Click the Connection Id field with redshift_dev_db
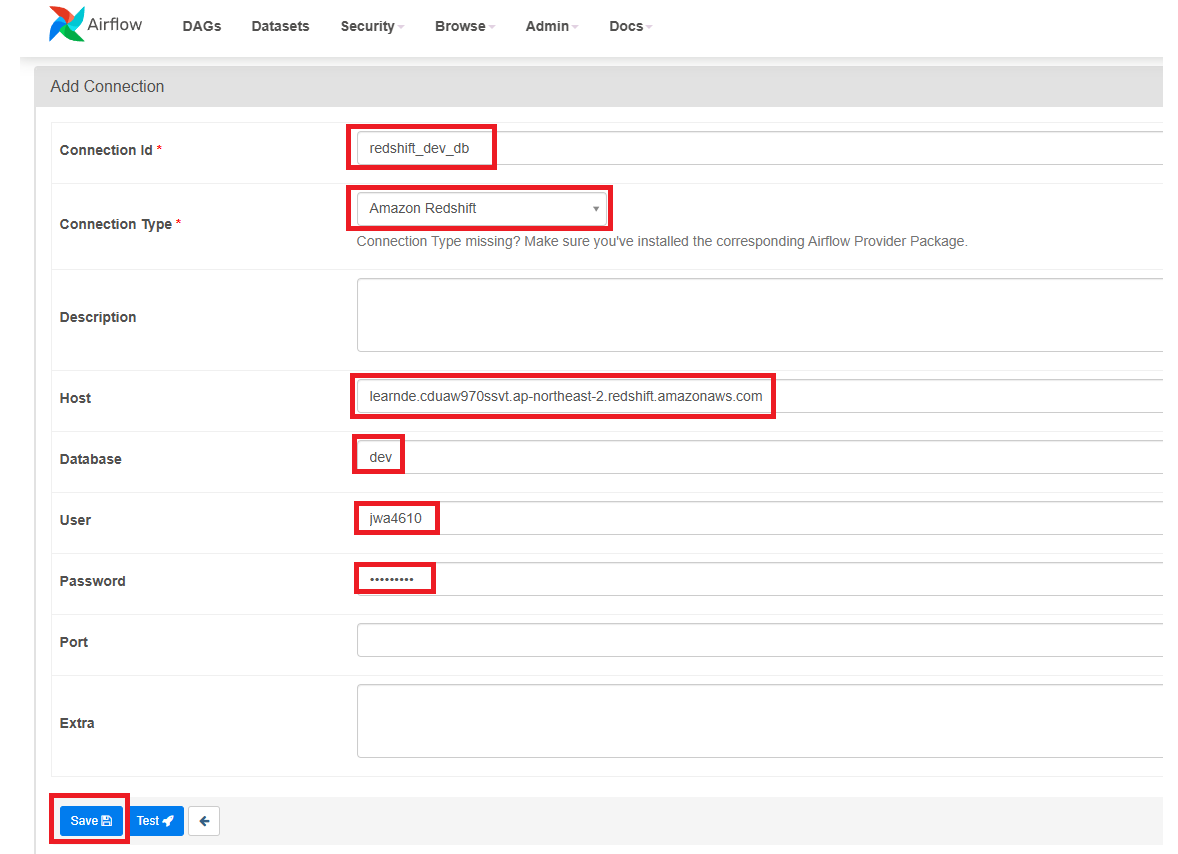The image size is (1178, 854). tap(760, 148)
